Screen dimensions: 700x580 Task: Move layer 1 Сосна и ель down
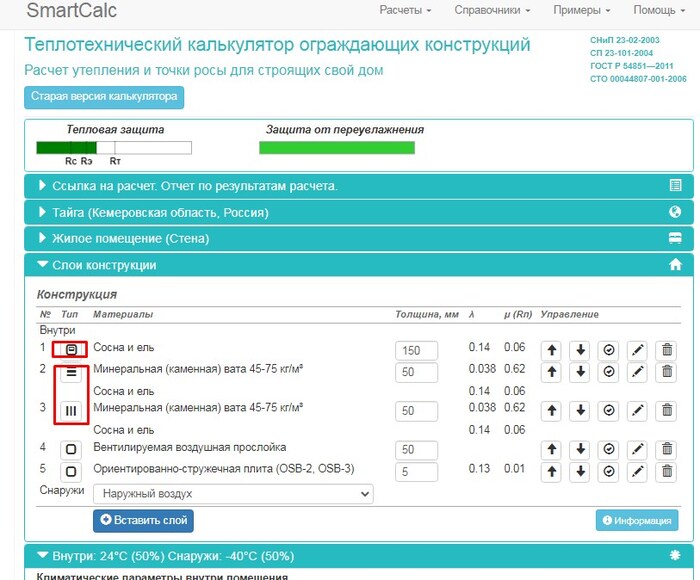pos(580,351)
